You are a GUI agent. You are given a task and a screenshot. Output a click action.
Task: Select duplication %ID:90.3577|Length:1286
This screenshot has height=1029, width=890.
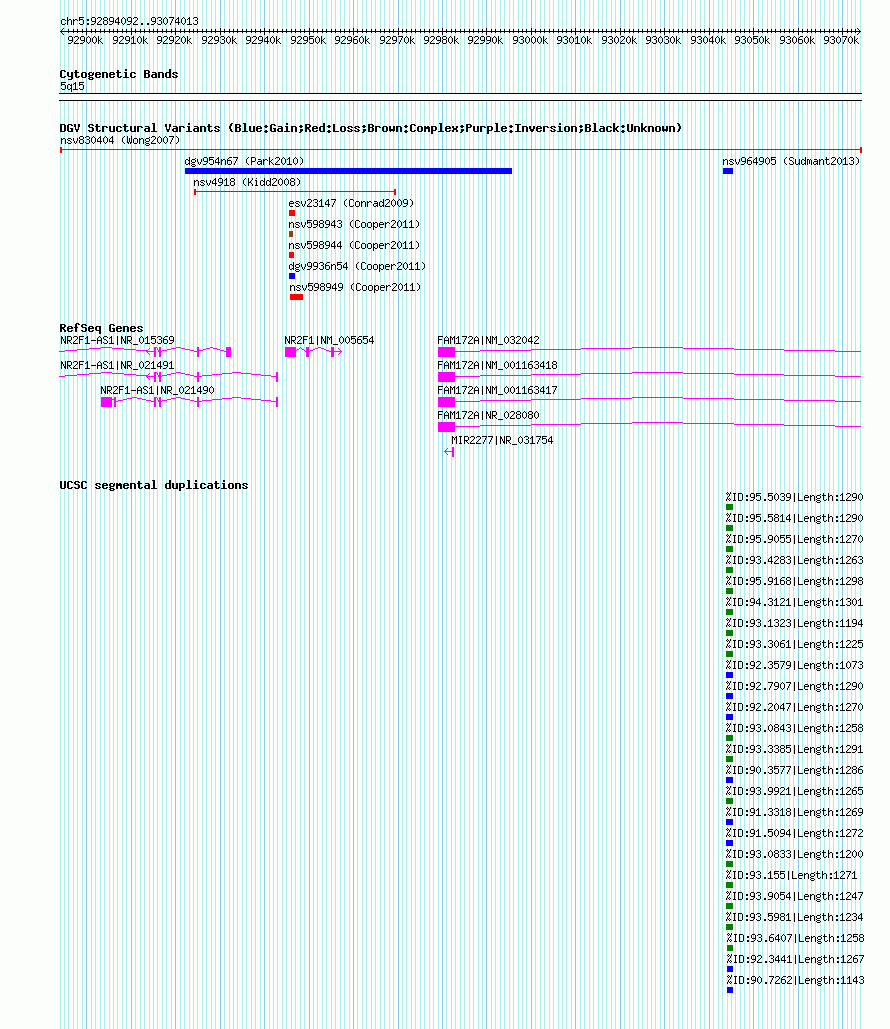(x=794, y=770)
